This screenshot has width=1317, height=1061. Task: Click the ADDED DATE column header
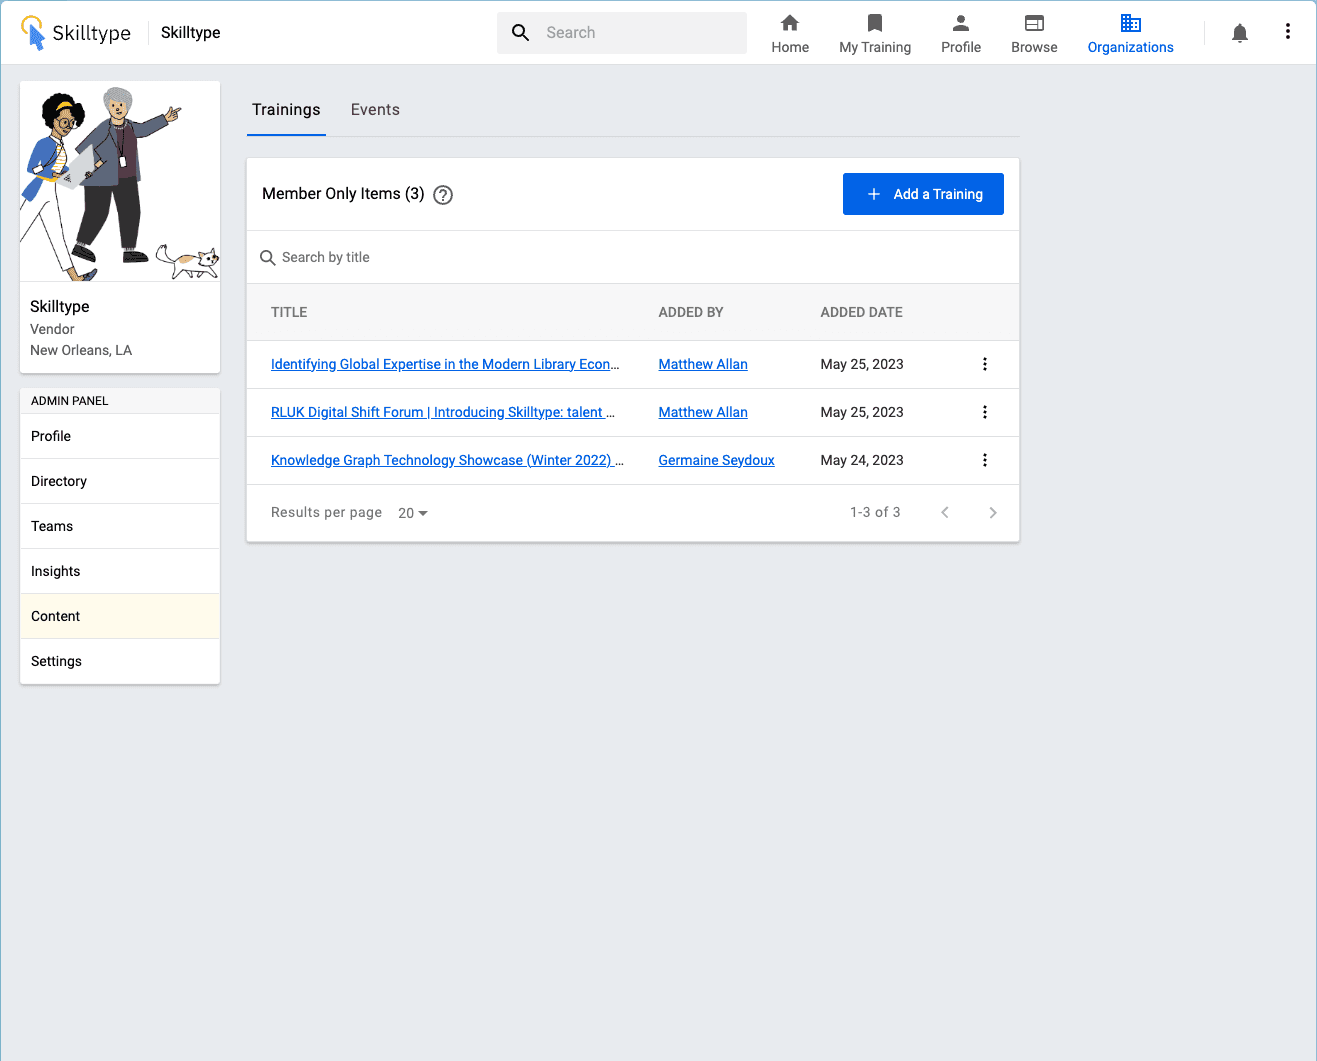(x=861, y=312)
